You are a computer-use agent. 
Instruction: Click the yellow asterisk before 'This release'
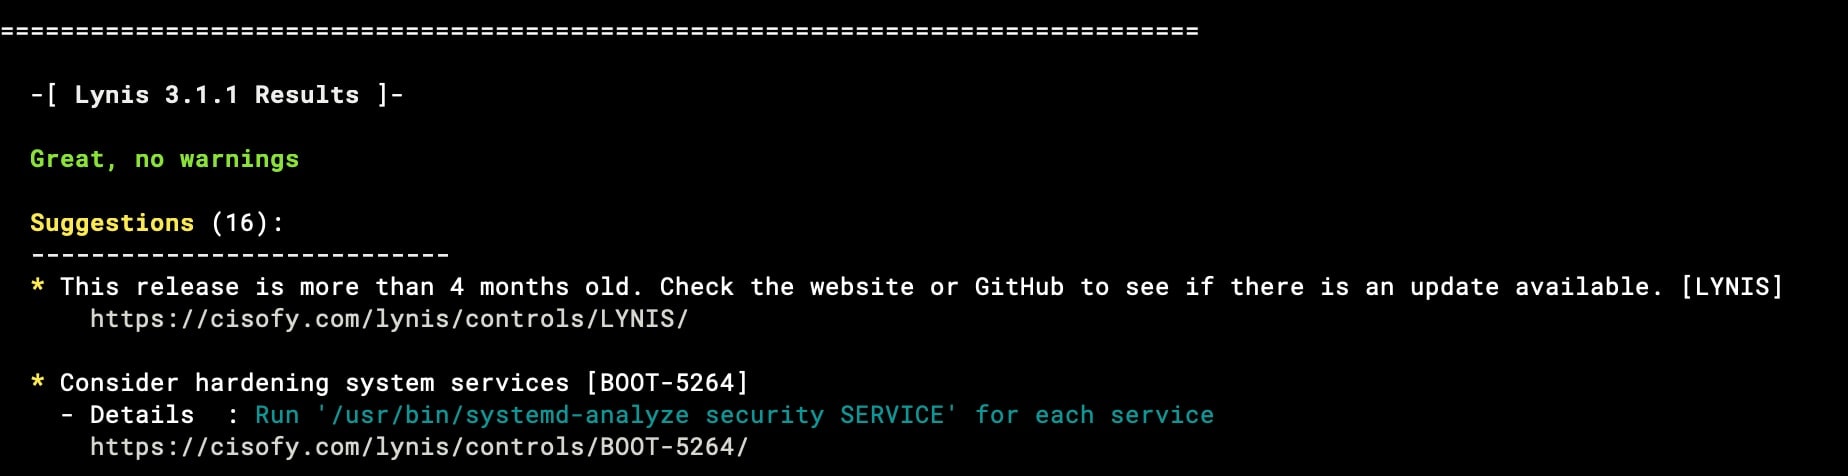point(37,286)
